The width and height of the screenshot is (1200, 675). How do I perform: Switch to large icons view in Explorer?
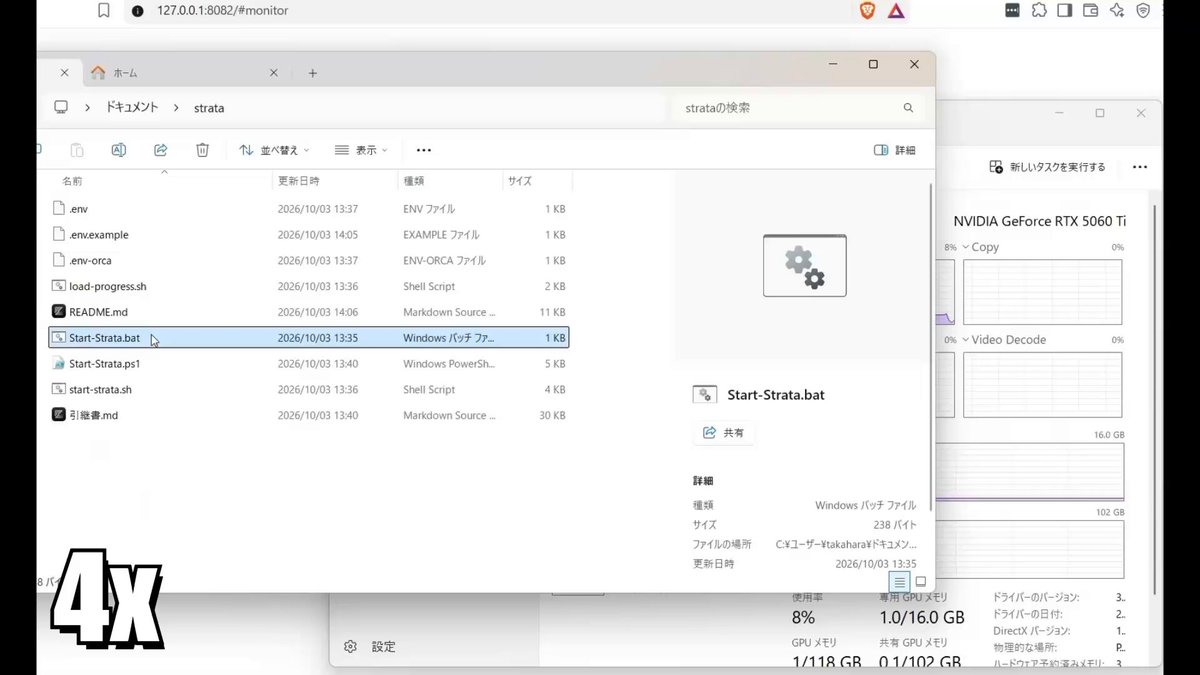pyautogui.click(x=921, y=581)
